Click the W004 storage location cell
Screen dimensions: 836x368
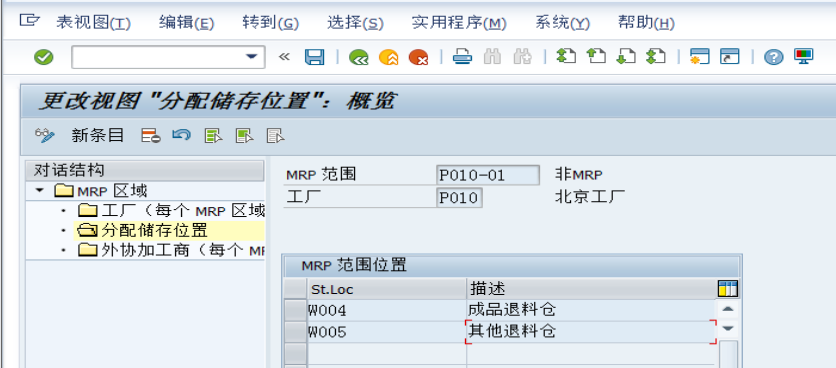pyautogui.click(x=387, y=310)
